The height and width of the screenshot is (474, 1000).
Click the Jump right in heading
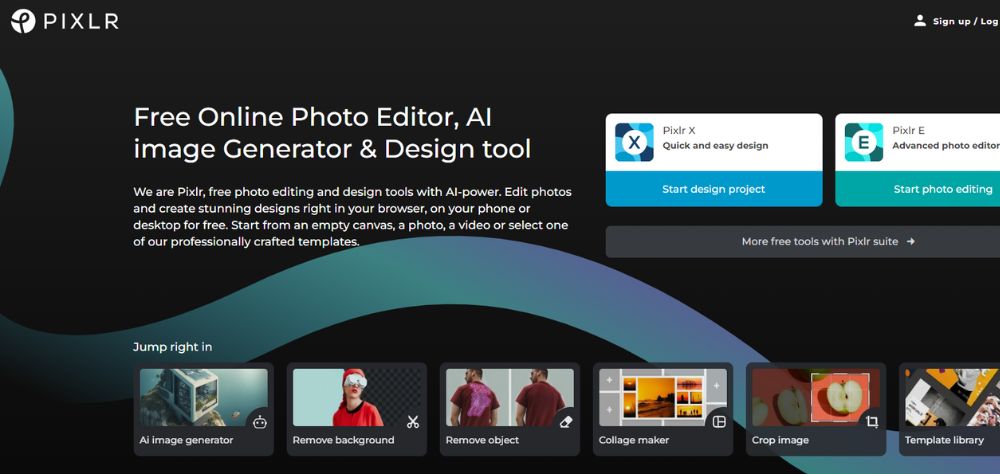pyautogui.click(x=173, y=347)
